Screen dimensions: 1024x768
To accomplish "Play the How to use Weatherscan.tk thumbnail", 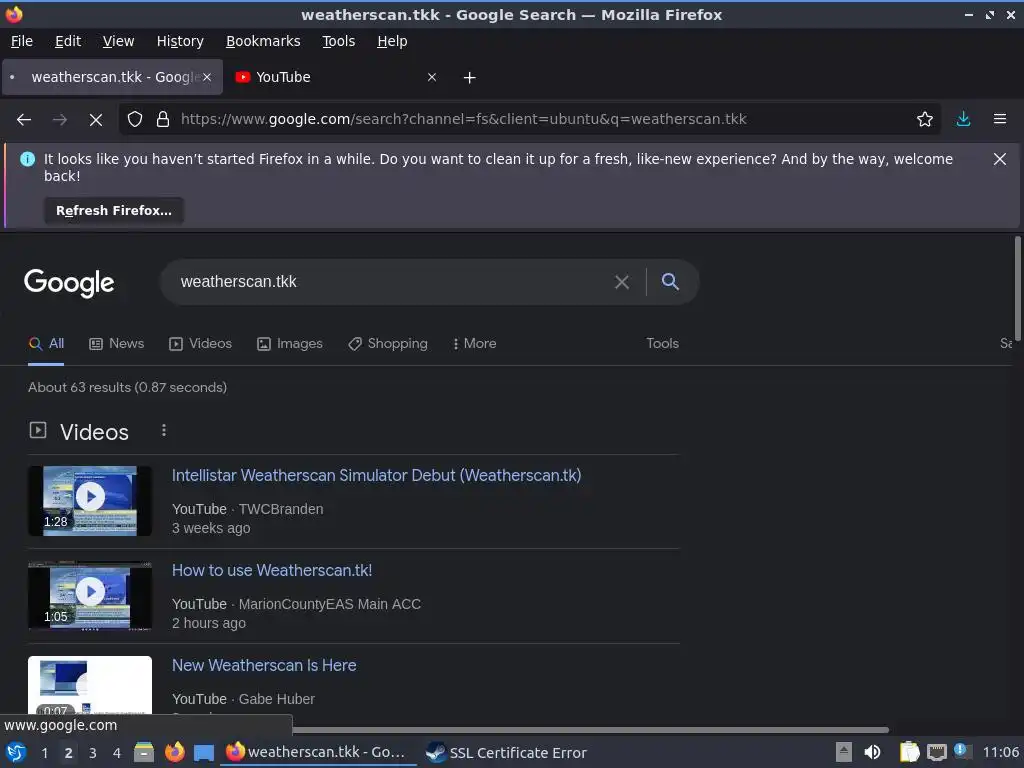I will (x=90, y=596).
